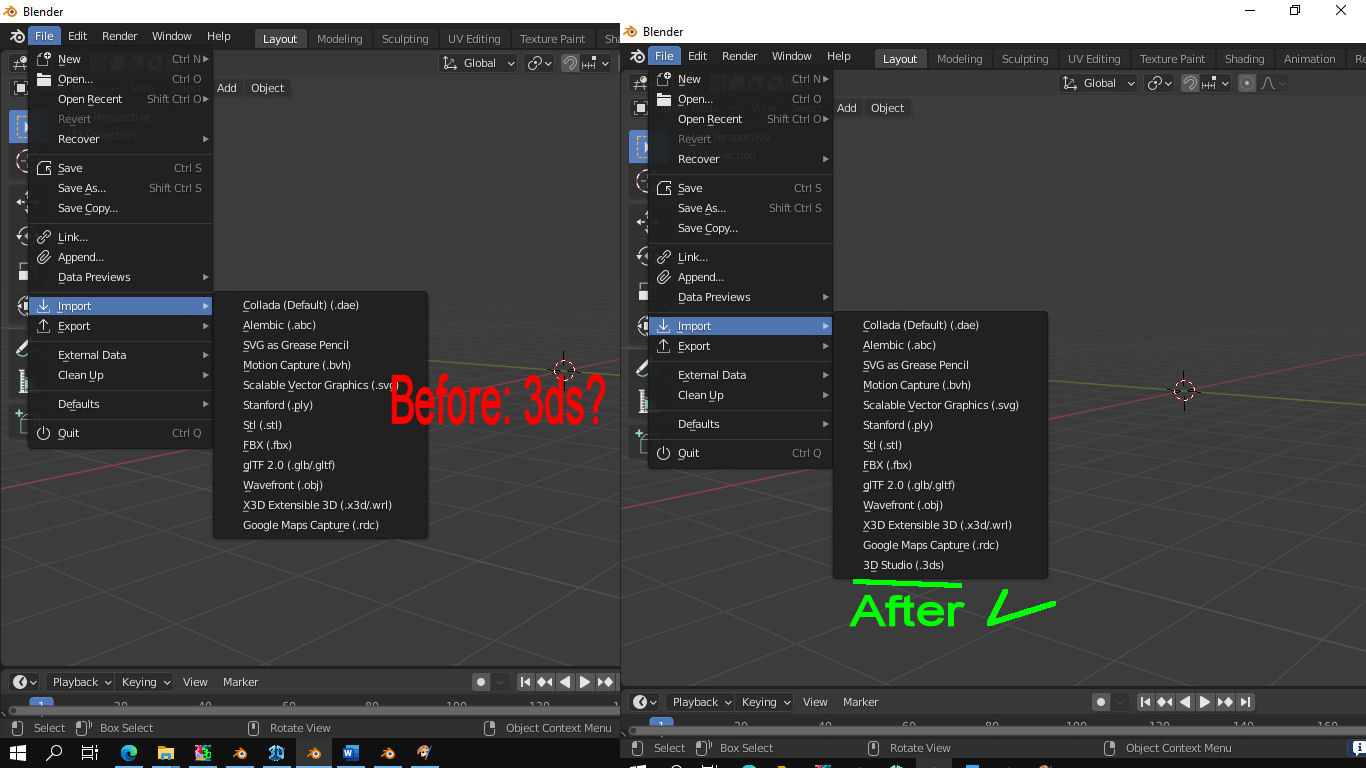Image resolution: width=1366 pixels, height=768 pixels.
Task: Jump to start frame in right window timeline
Action: (1145, 702)
